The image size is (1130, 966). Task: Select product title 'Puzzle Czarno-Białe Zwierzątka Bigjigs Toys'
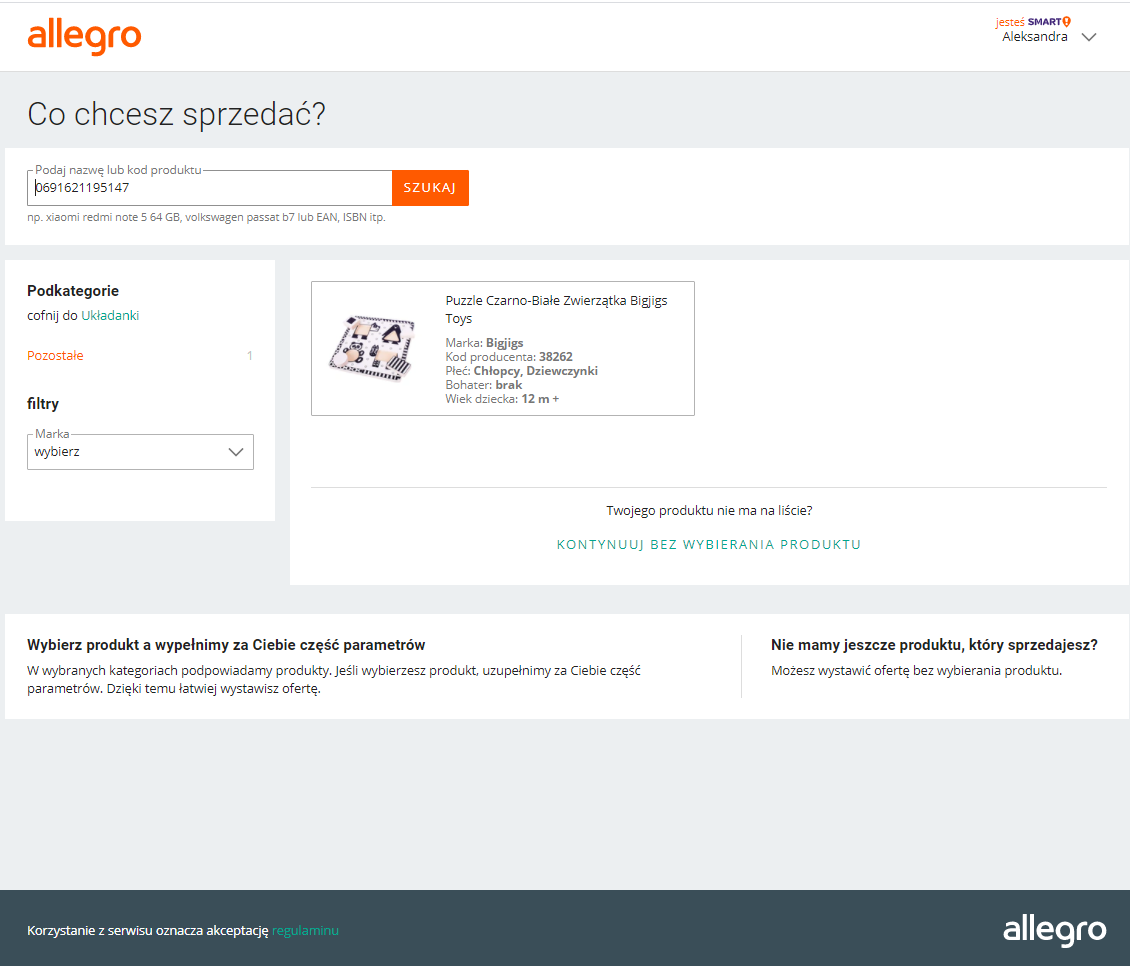tap(556, 309)
